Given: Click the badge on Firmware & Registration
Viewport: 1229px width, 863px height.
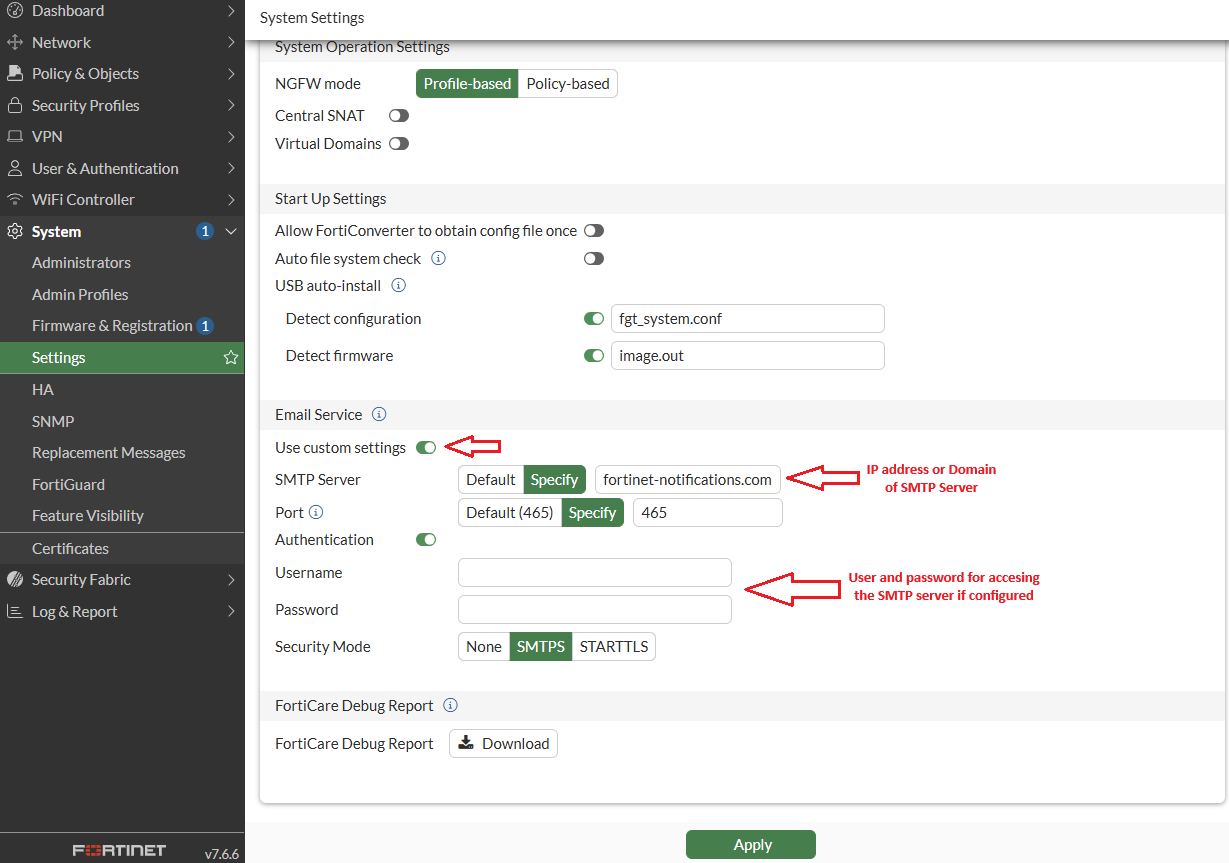Looking at the screenshot, I should (205, 326).
